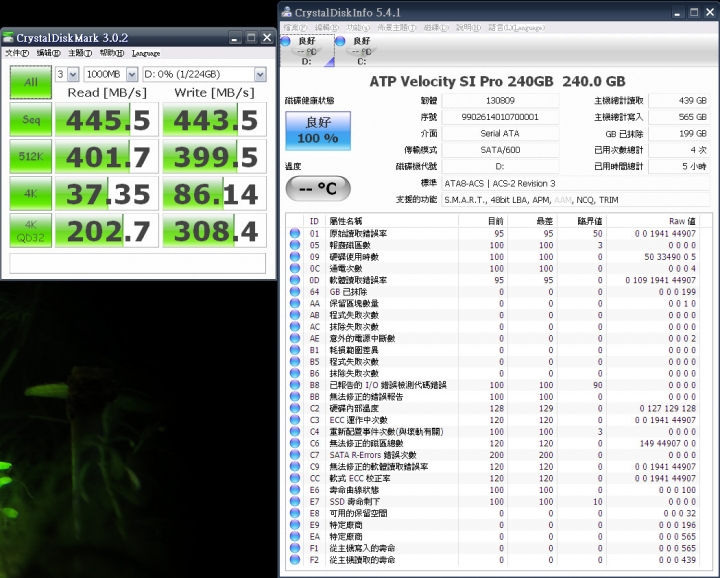Click status orb of attribute E6 row

(x=295, y=490)
